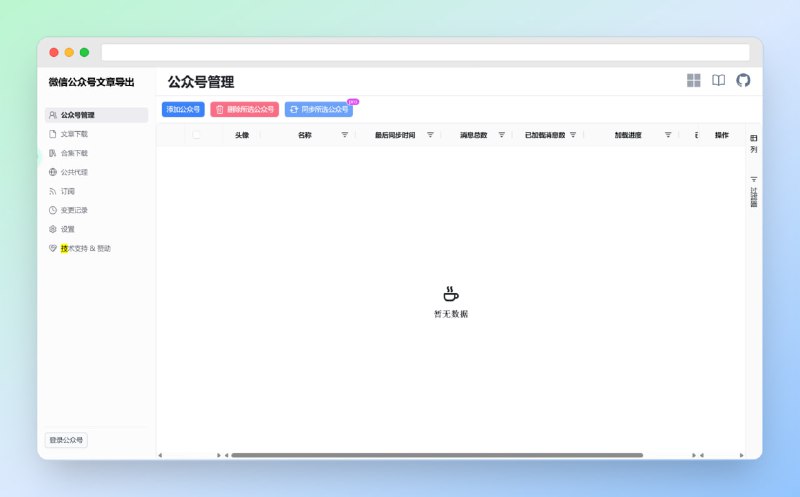Open 变更记录 sidebar item
Screen dimensions: 800x497
(x=96, y=210)
